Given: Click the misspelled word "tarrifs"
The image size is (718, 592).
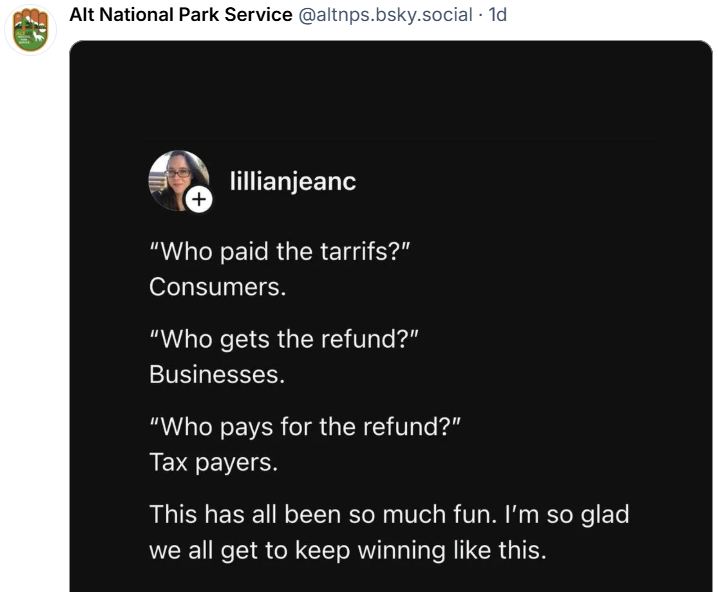Looking at the screenshot, I should point(360,251).
